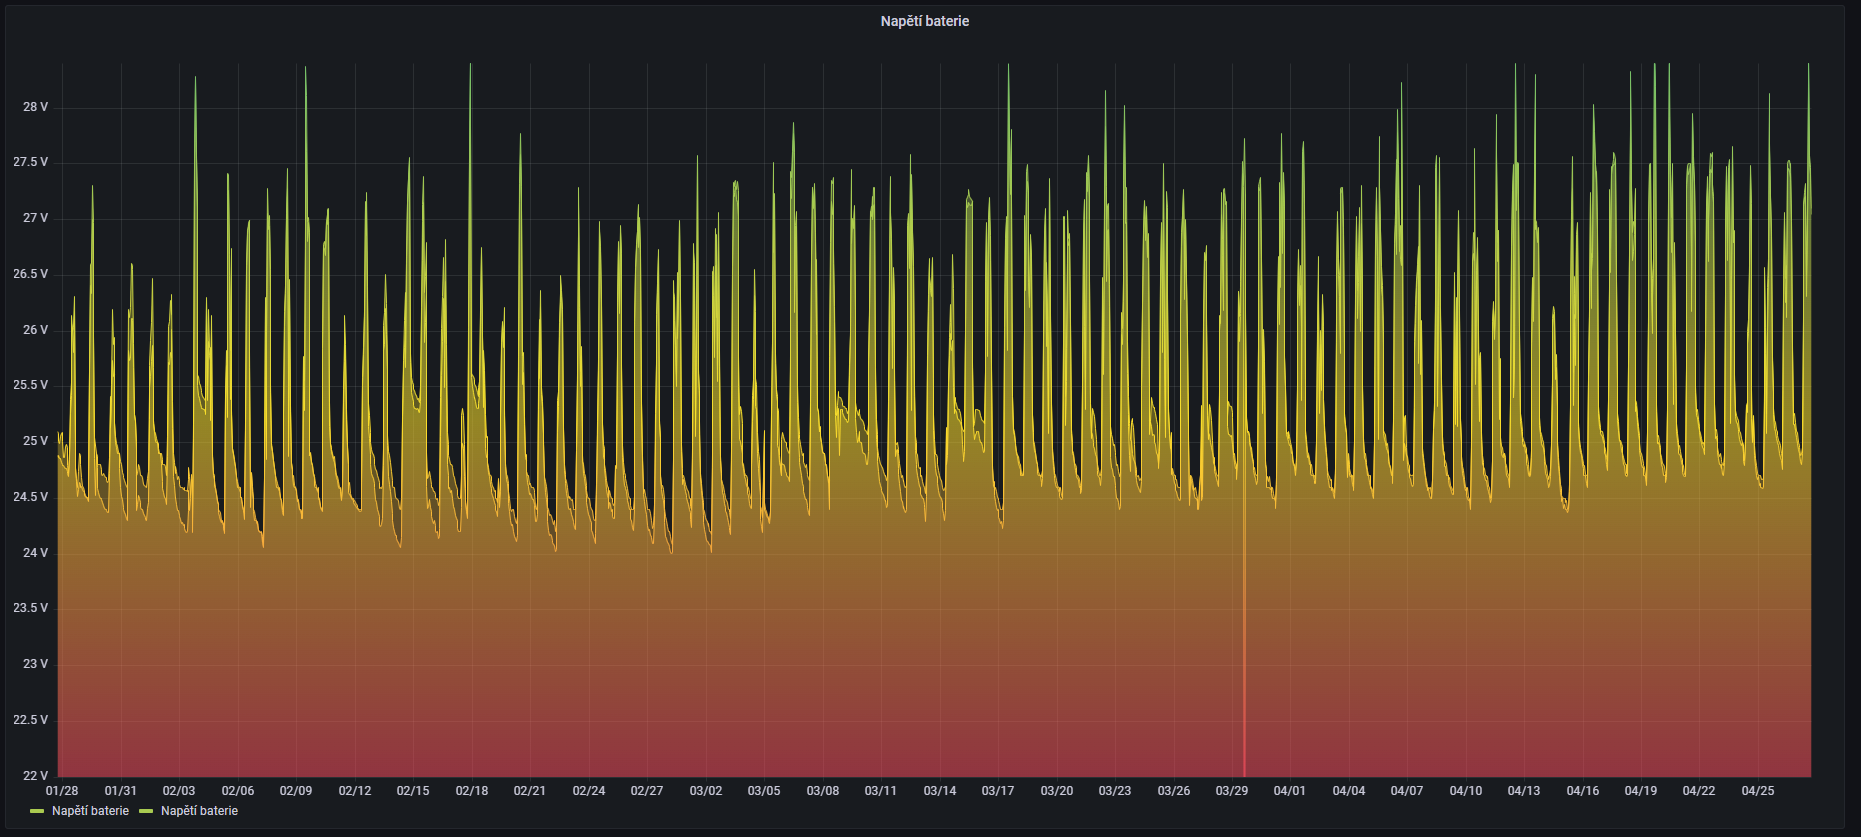Click the 22 V y-axis label
Screen dimensions: 1861x837
click(35, 775)
